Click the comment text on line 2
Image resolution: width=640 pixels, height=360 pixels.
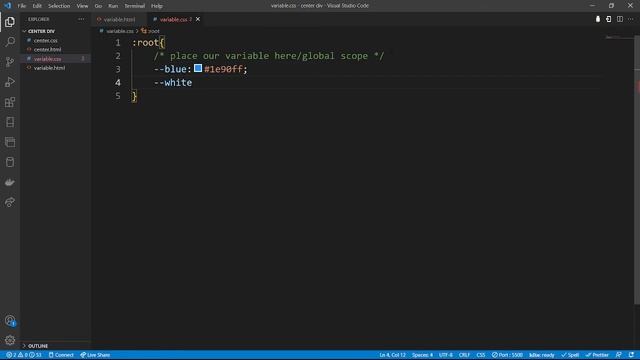click(269, 56)
